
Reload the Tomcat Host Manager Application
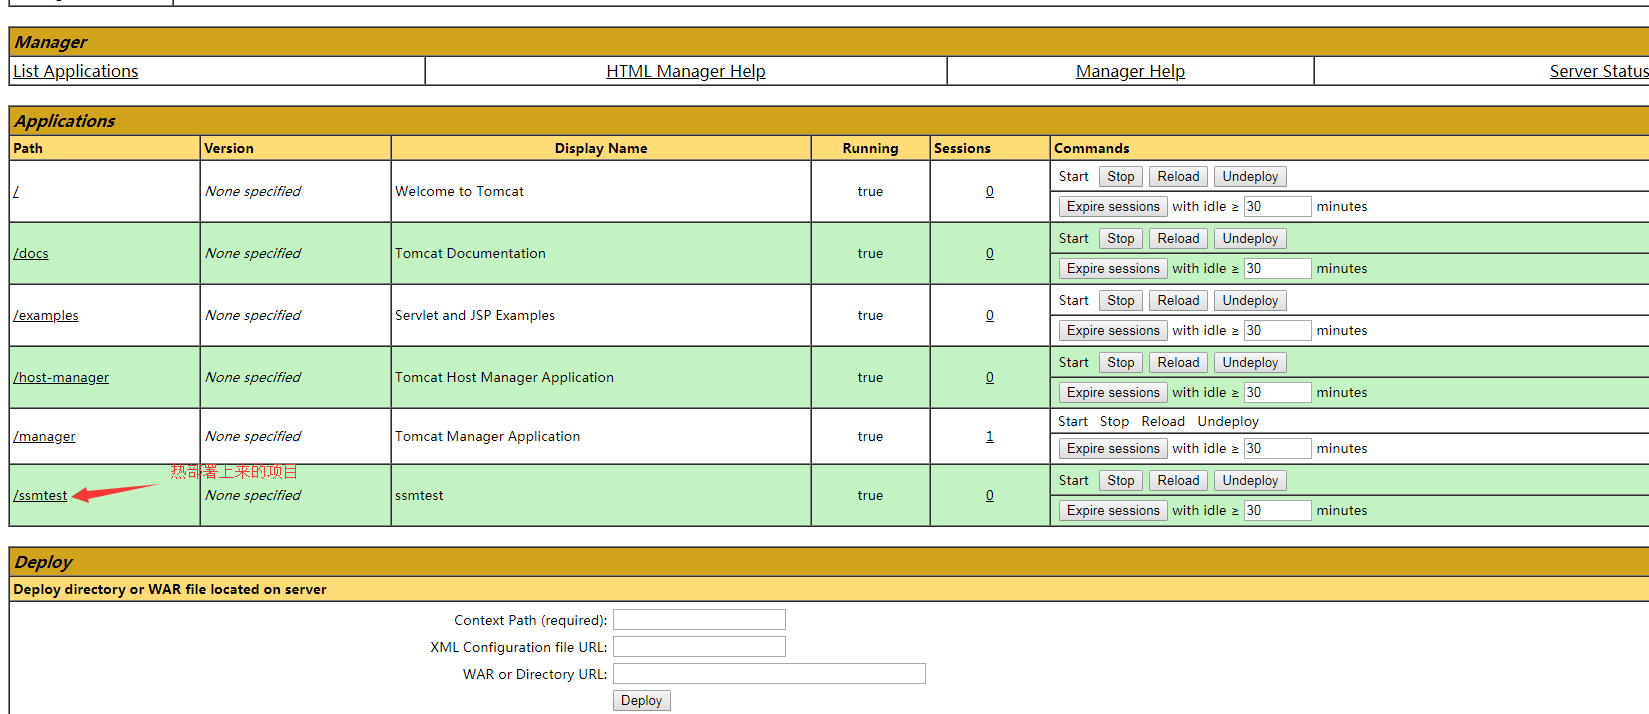(1178, 362)
